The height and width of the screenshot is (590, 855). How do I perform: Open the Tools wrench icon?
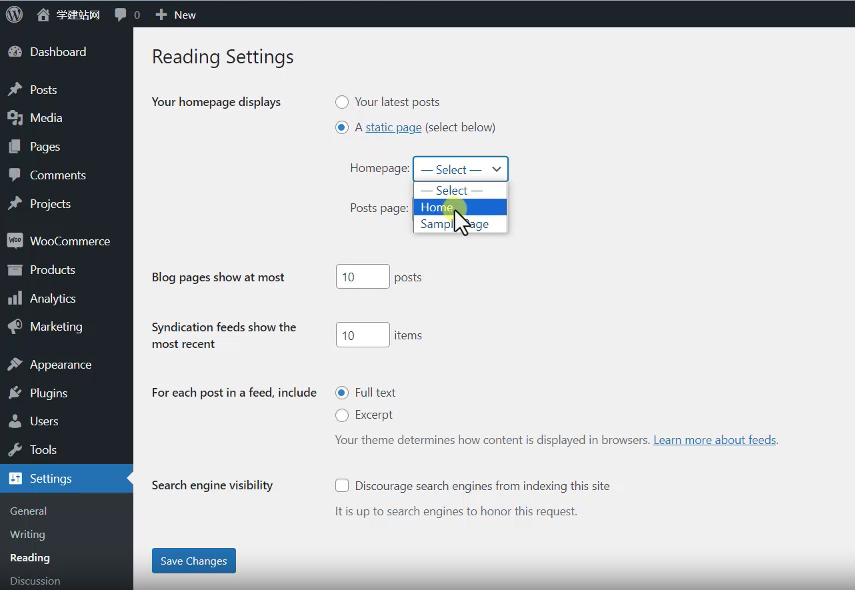(15, 450)
